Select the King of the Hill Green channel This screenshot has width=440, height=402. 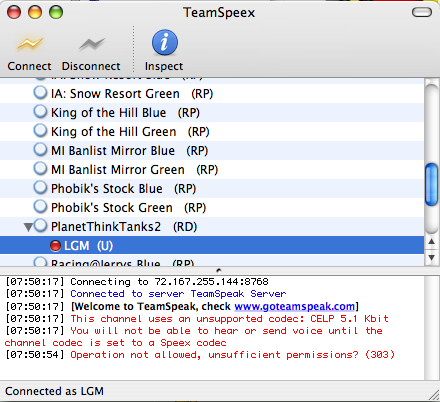point(212,132)
